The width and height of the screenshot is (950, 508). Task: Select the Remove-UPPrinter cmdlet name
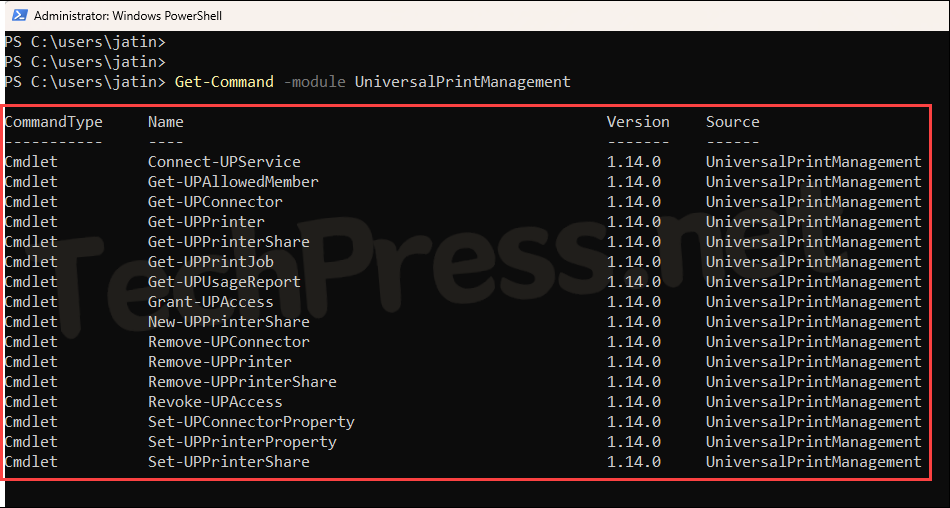point(220,362)
